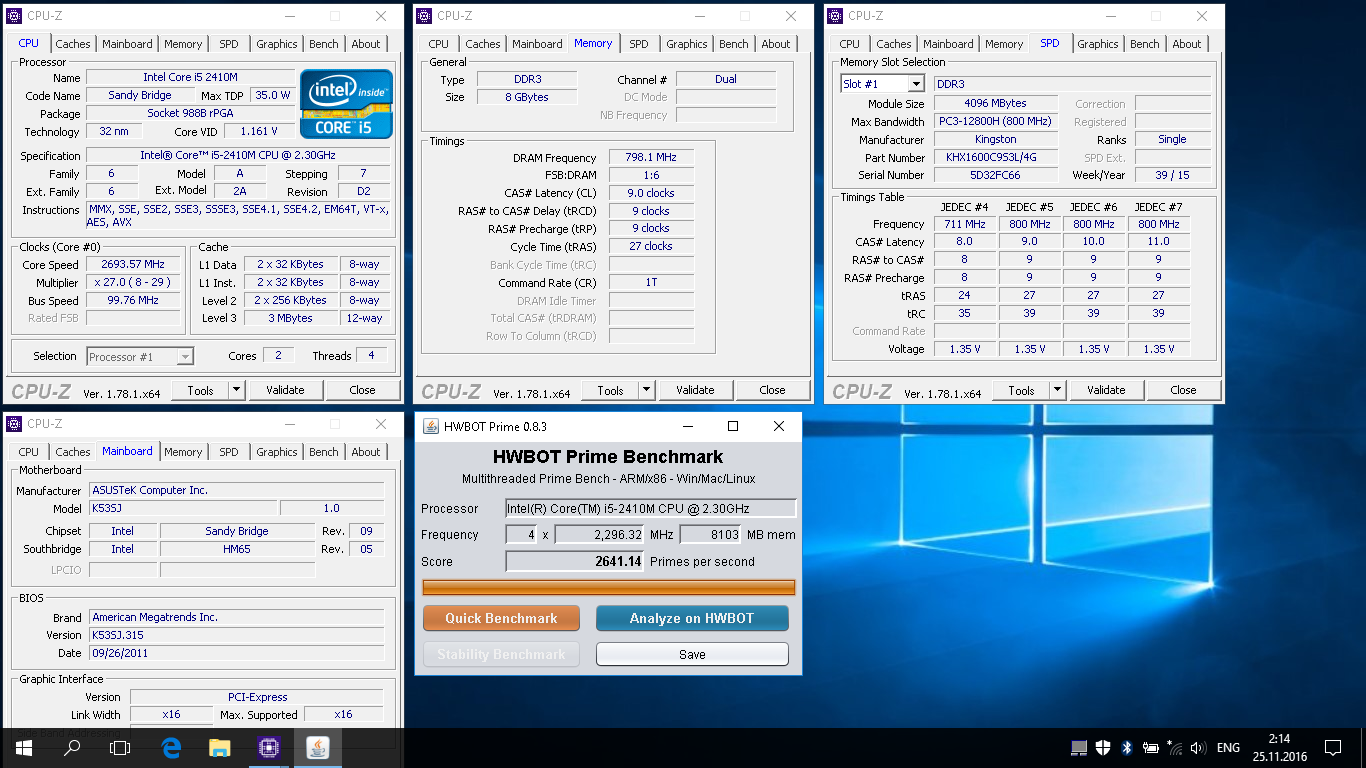Switch to HWBOT Prime Java taskbar icon

317,748
